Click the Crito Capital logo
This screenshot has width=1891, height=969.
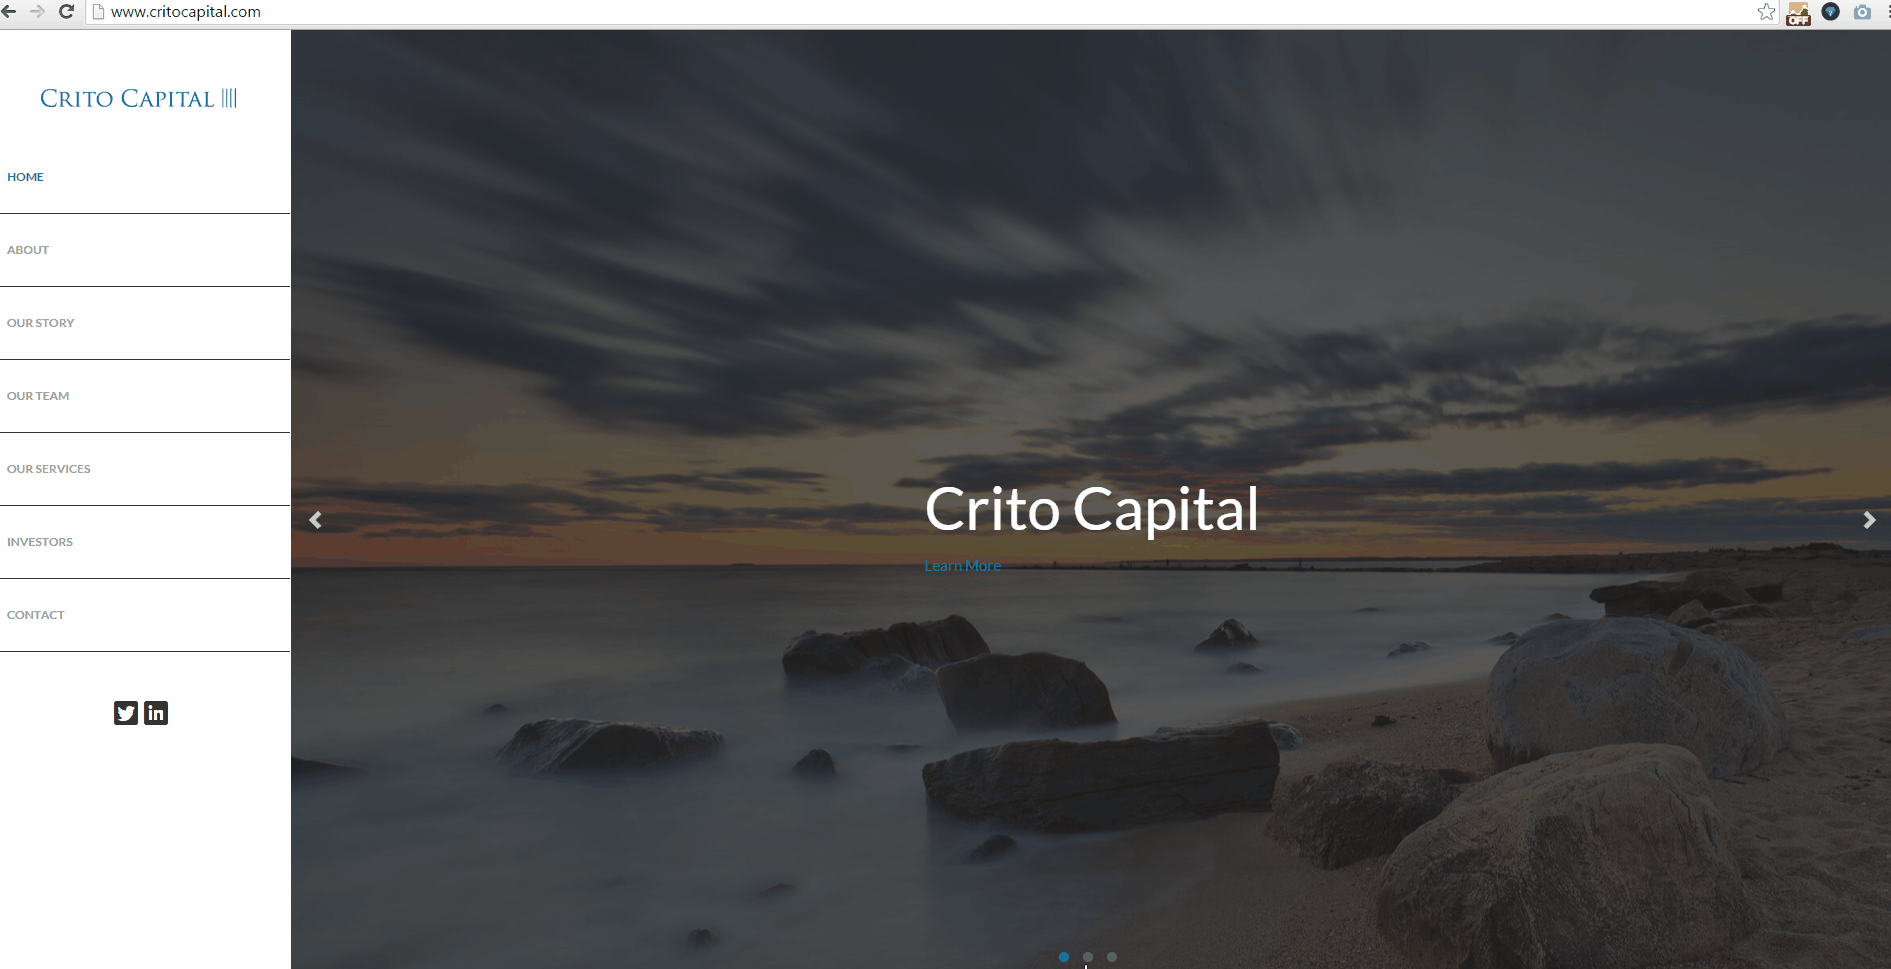[x=139, y=98]
